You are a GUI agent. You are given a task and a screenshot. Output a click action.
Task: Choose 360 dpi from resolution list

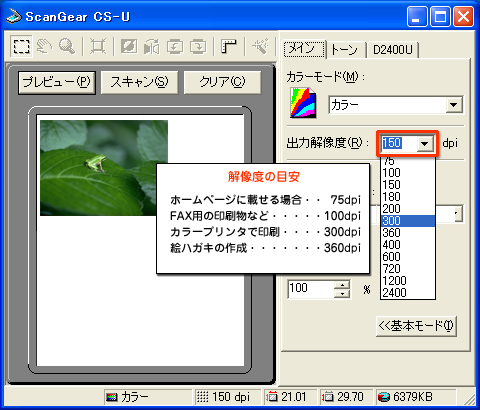tap(408, 233)
